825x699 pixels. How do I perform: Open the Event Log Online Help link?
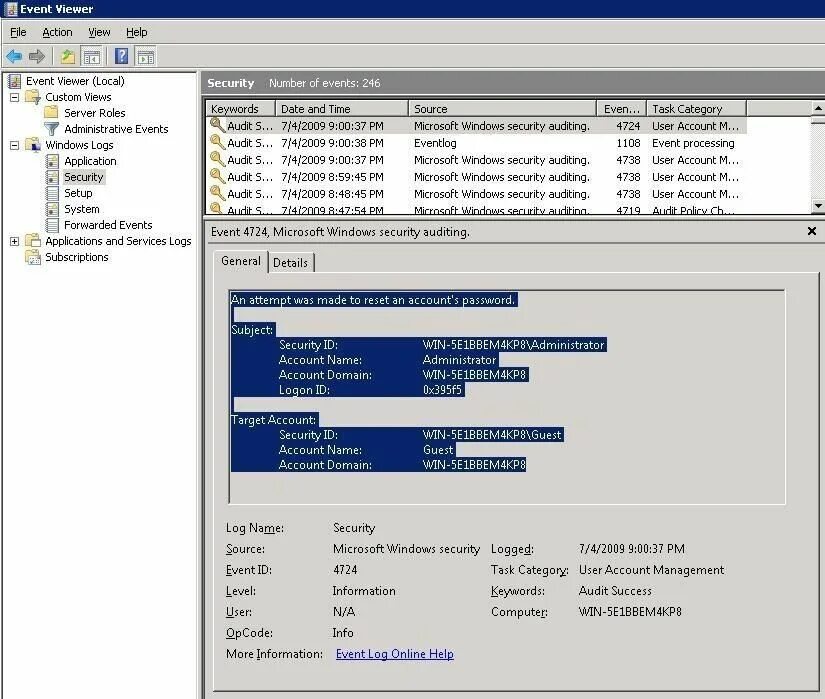[x=395, y=654]
